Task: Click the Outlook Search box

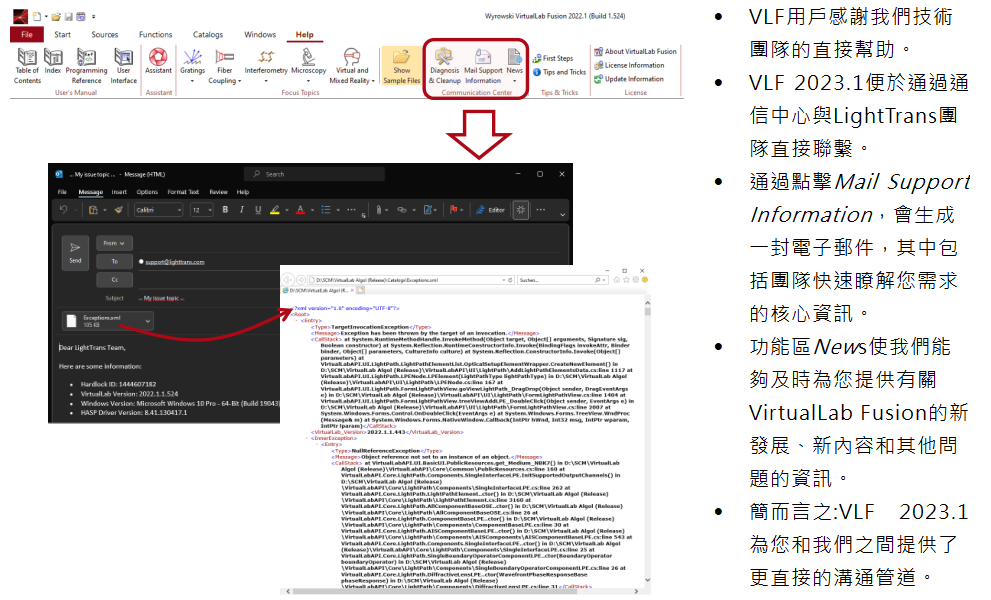Action: coord(314,174)
